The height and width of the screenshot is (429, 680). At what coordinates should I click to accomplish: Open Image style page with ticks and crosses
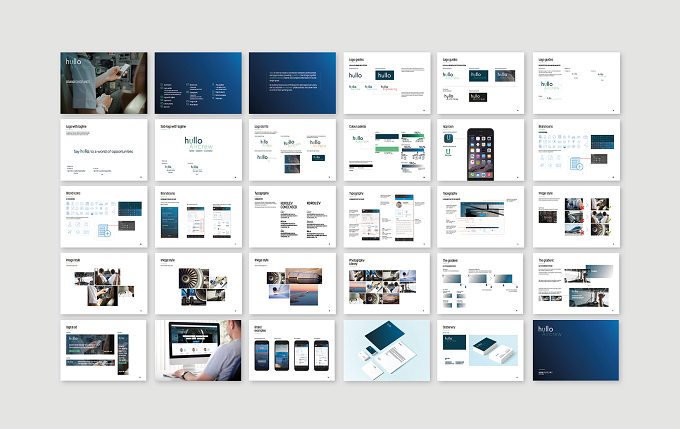(576, 217)
